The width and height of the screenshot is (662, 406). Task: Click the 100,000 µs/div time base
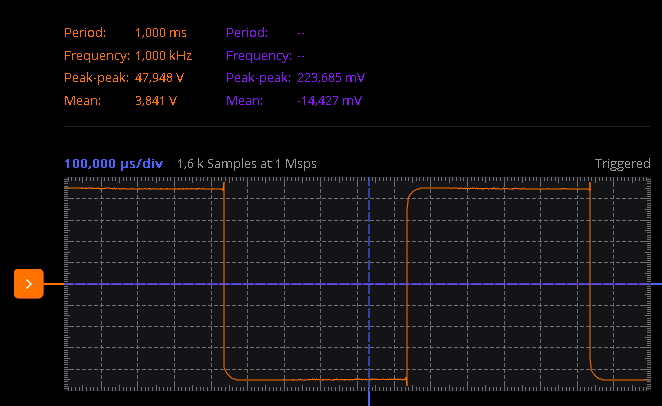[113, 163]
